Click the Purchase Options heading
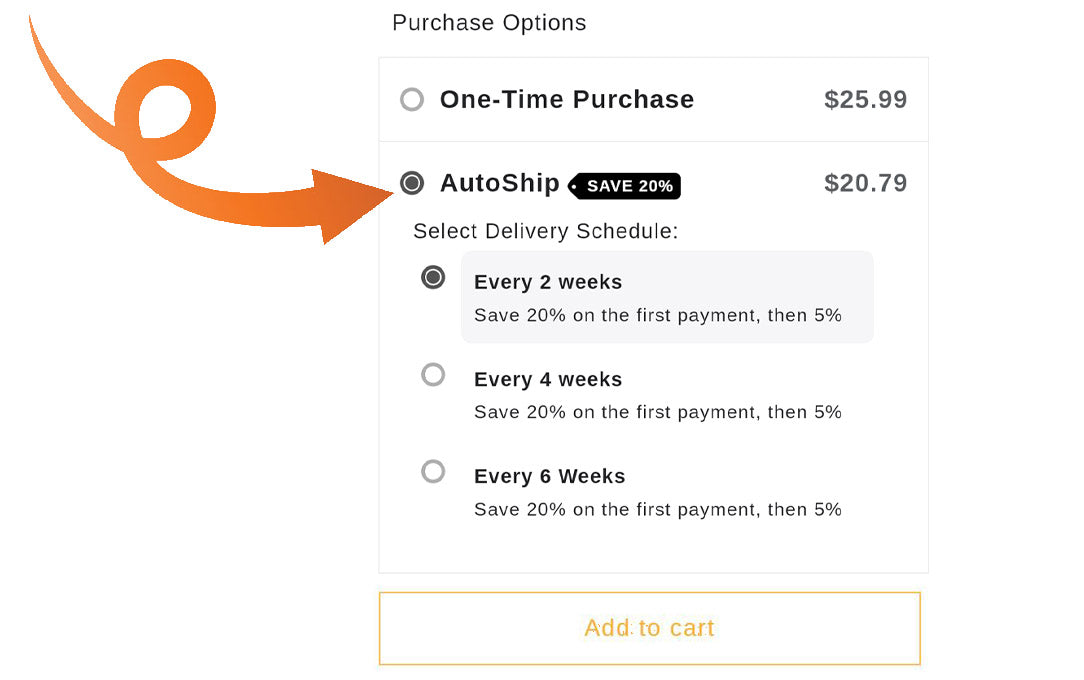The height and width of the screenshot is (680, 1084). [x=489, y=23]
